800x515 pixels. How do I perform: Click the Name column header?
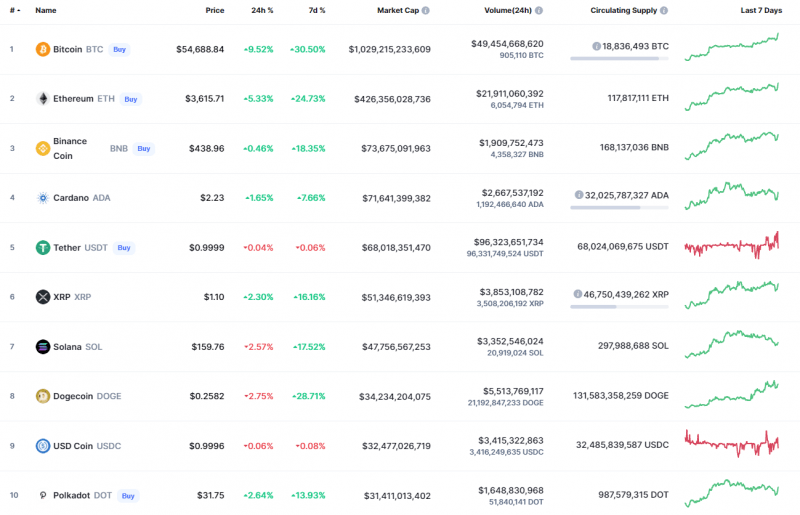point(46,10)
